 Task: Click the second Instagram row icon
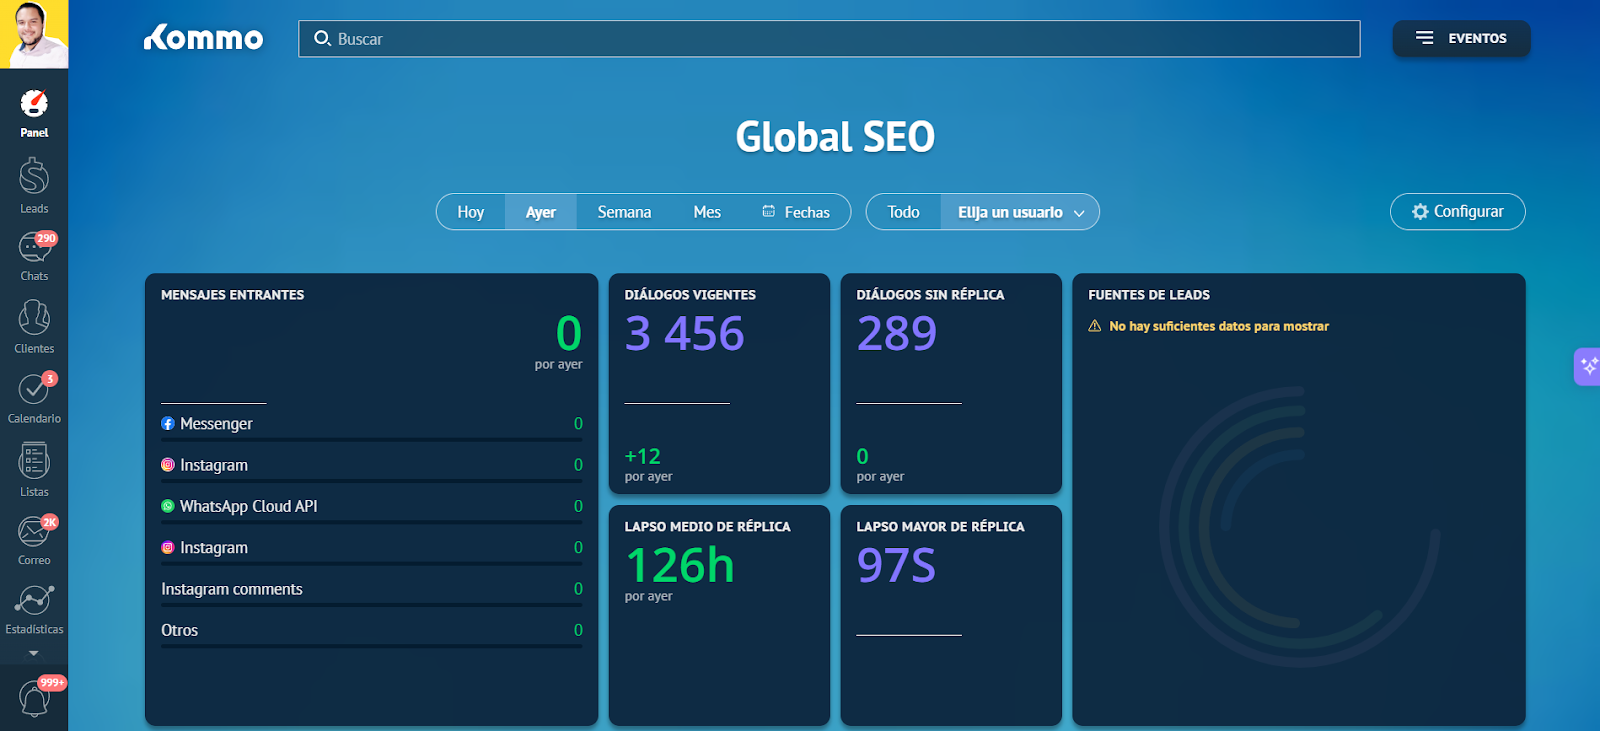(168, 548)
